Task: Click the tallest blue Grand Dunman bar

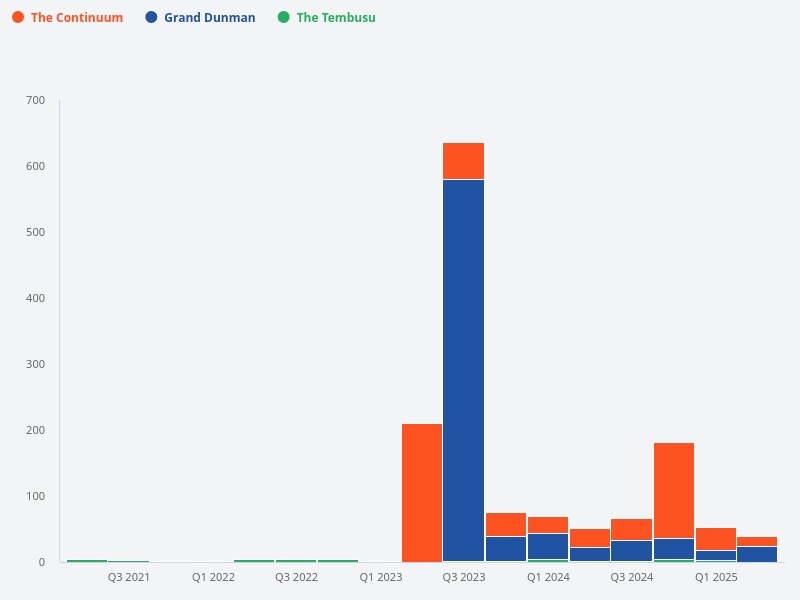Action: (x=462, y=370)
